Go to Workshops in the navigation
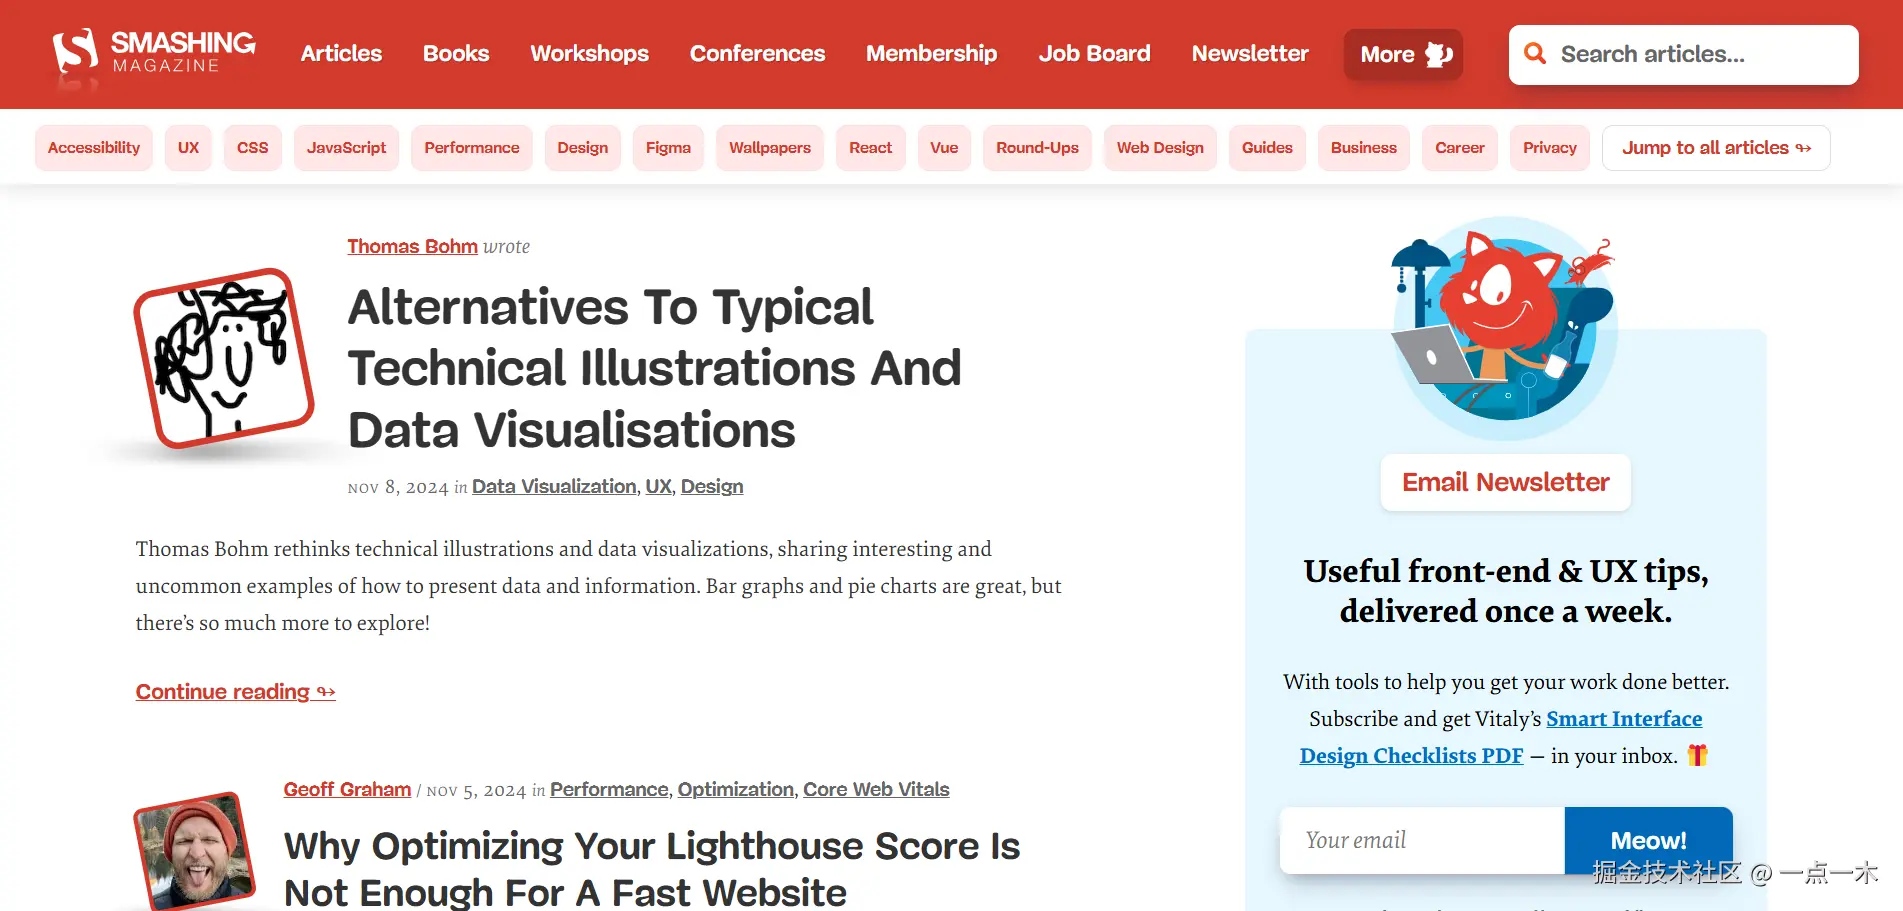The height and width of the screenshot is (911, 1903). pos(589,53)
